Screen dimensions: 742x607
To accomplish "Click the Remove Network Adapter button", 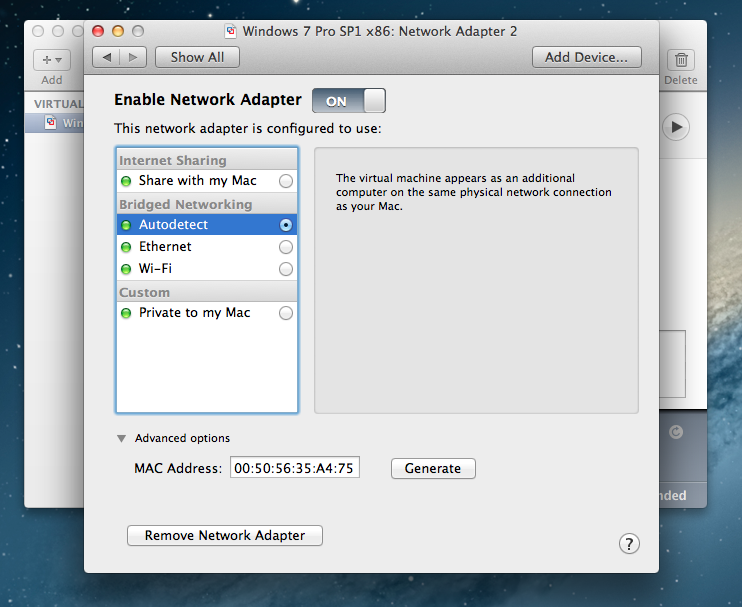I will pyautogui.click(x=225, y=535).
